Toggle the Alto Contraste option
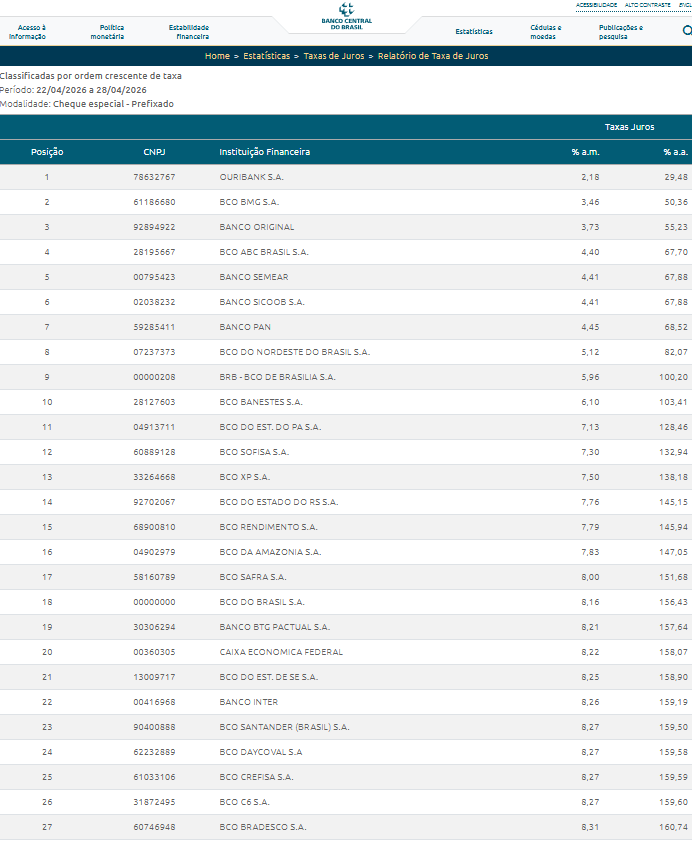Image resolution: width=692 pixels, height=841 pixels. coord(647,5)
